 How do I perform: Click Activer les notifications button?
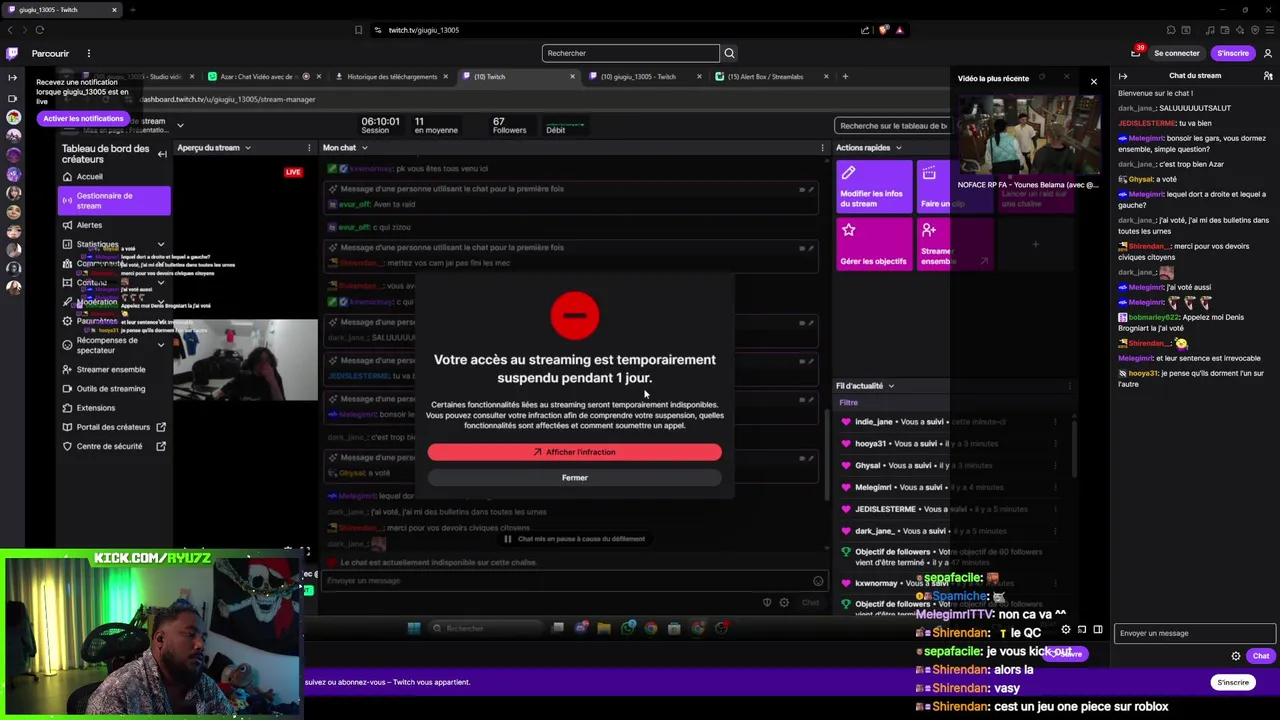point(83,118)
